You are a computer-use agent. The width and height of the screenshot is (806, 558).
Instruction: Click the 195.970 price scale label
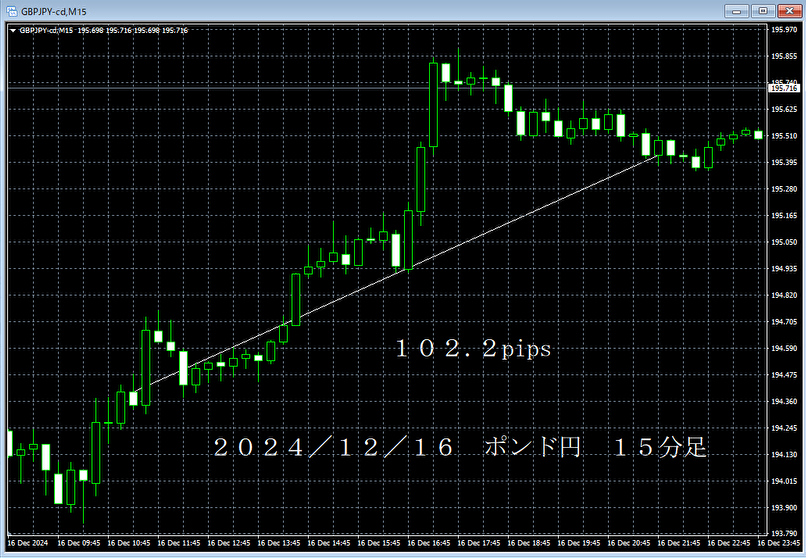click(x=782, y=30)
